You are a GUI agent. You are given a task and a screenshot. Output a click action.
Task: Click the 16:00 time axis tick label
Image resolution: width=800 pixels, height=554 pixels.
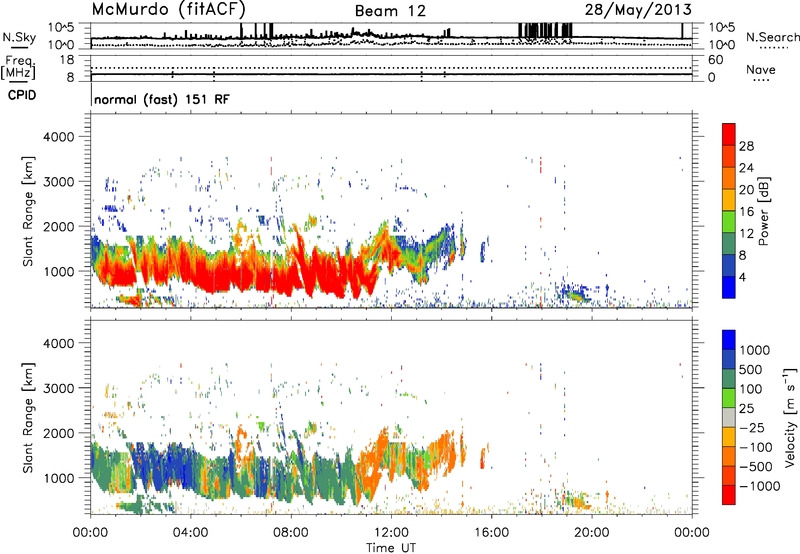pos(492,532)
